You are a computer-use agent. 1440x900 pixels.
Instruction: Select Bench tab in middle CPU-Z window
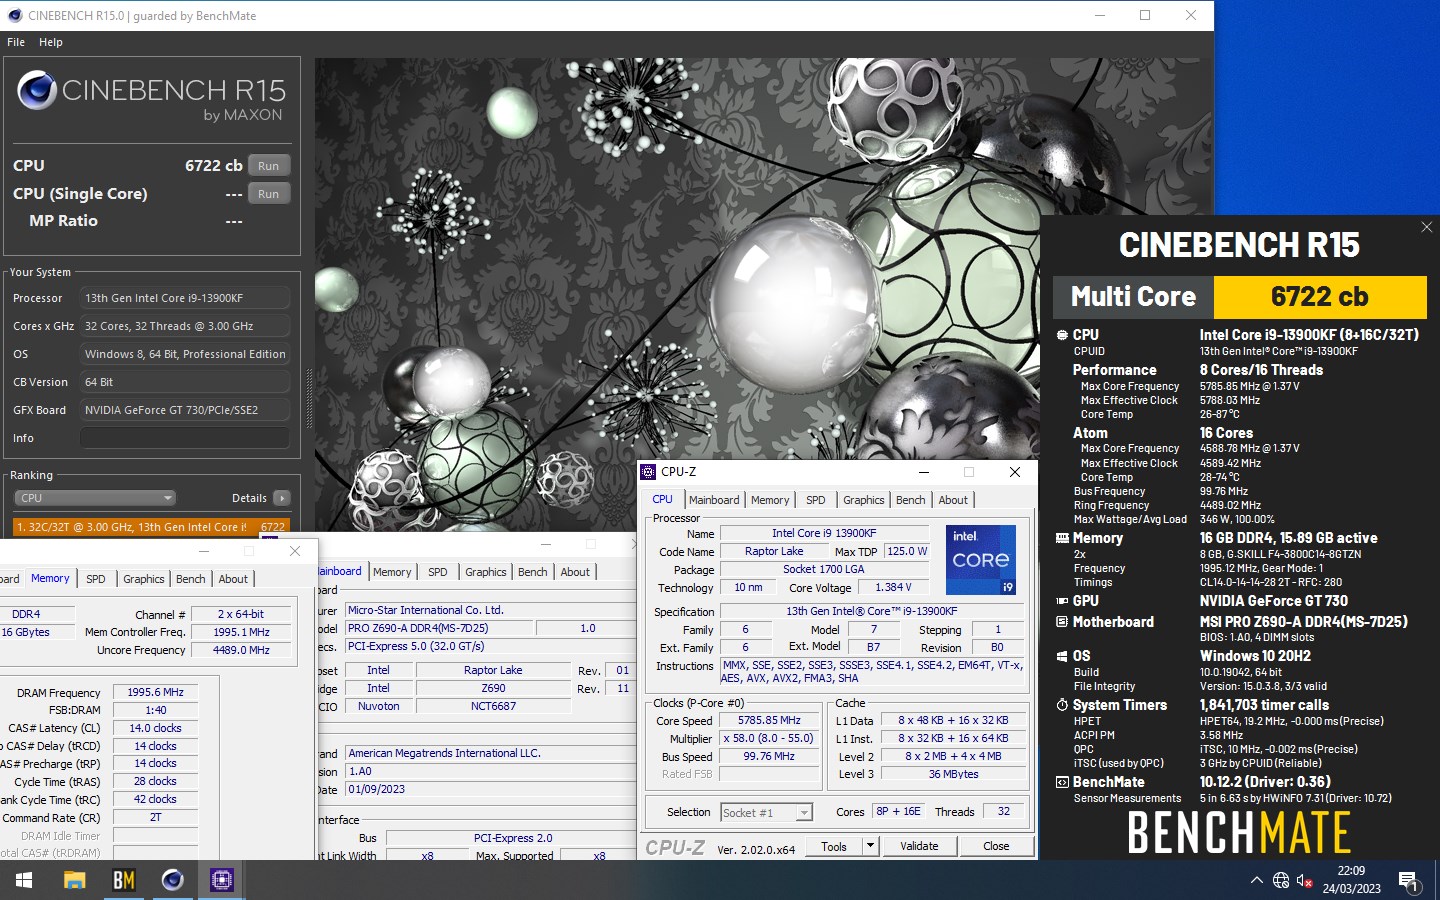click(532, 572)
